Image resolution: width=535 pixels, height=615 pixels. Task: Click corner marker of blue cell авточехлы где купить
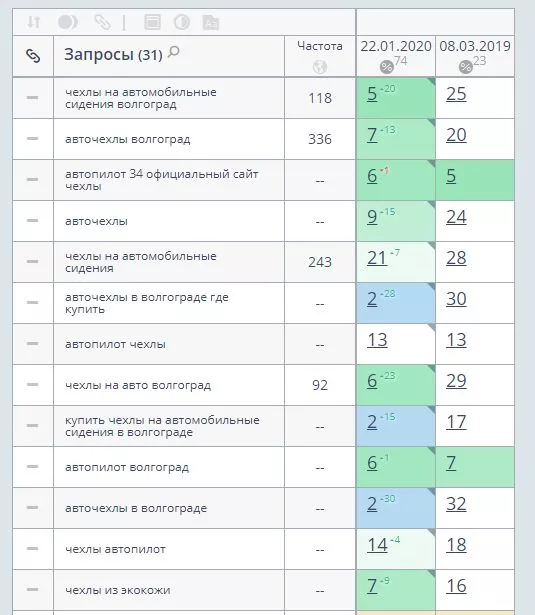tap(431, 287)
